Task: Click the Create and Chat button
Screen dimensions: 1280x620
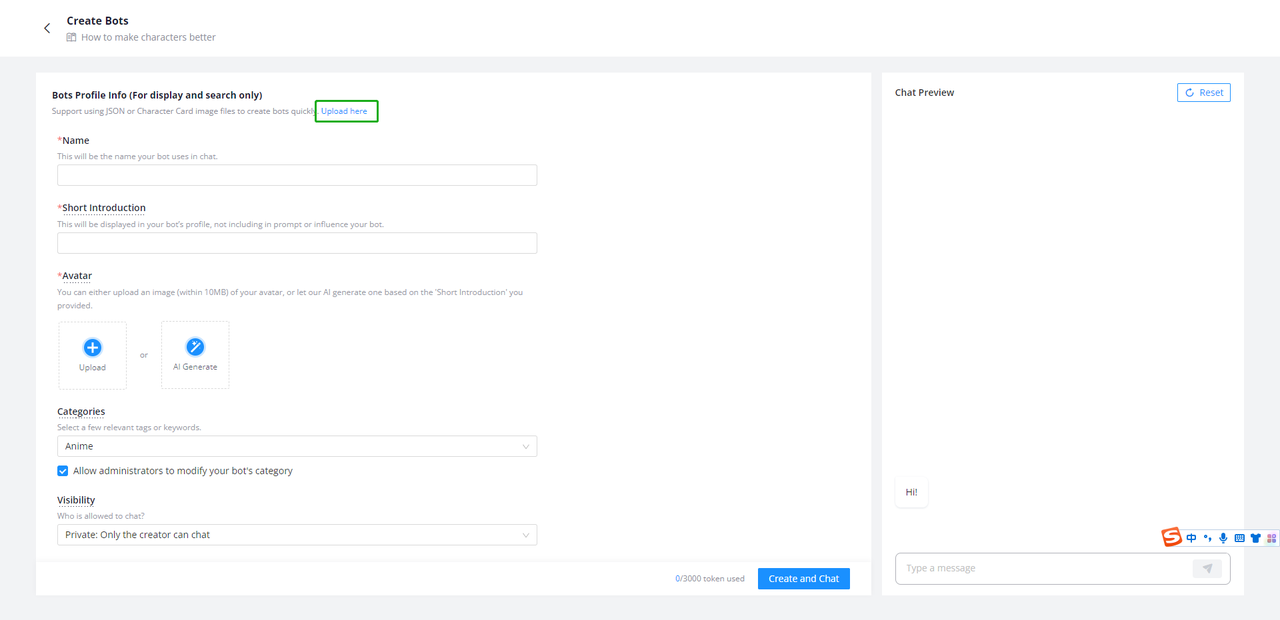Action: click(x=804, y=578)
